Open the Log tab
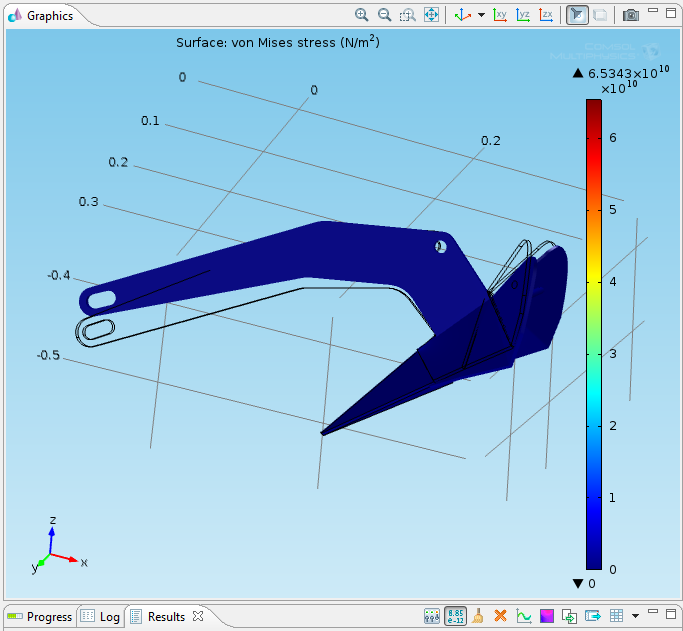Screen dimensions: 683x631 tap(101, 617)
